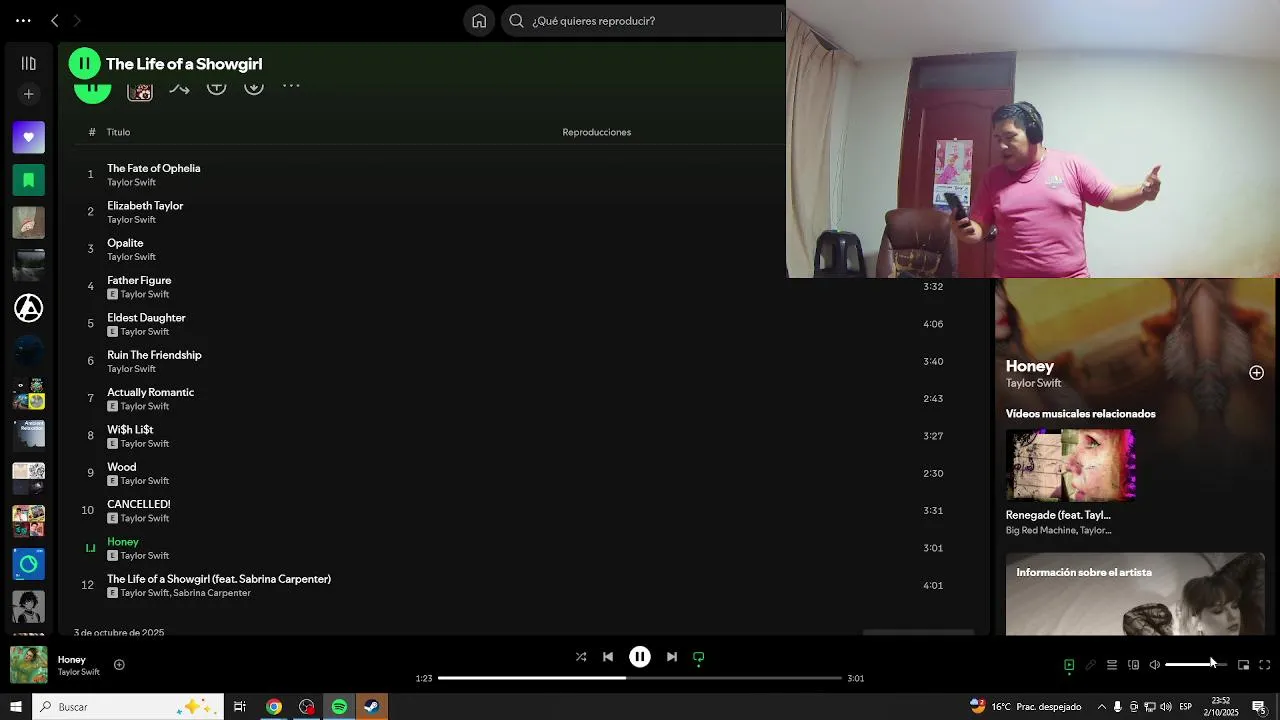Viewport: 1280px width, 720px height.
Task: Enter full screen mode in Spotify
Action: pos(1265,665)
